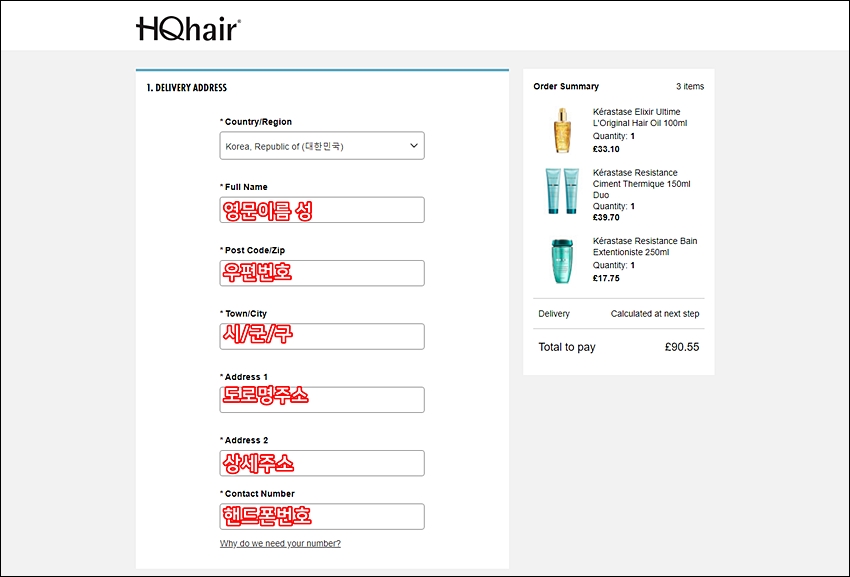Click the Ciment Thermique Duo product image
Image resolution: width=850 pixels, height=577 pixels.
pyautogui.click(x=562, y=191)
